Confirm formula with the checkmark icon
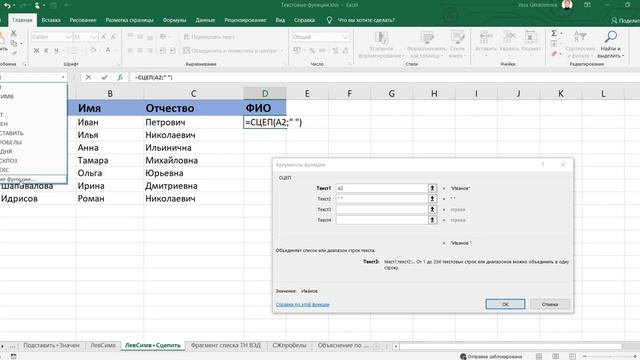This screenshot has height=360, width=640. click(104, 77)
